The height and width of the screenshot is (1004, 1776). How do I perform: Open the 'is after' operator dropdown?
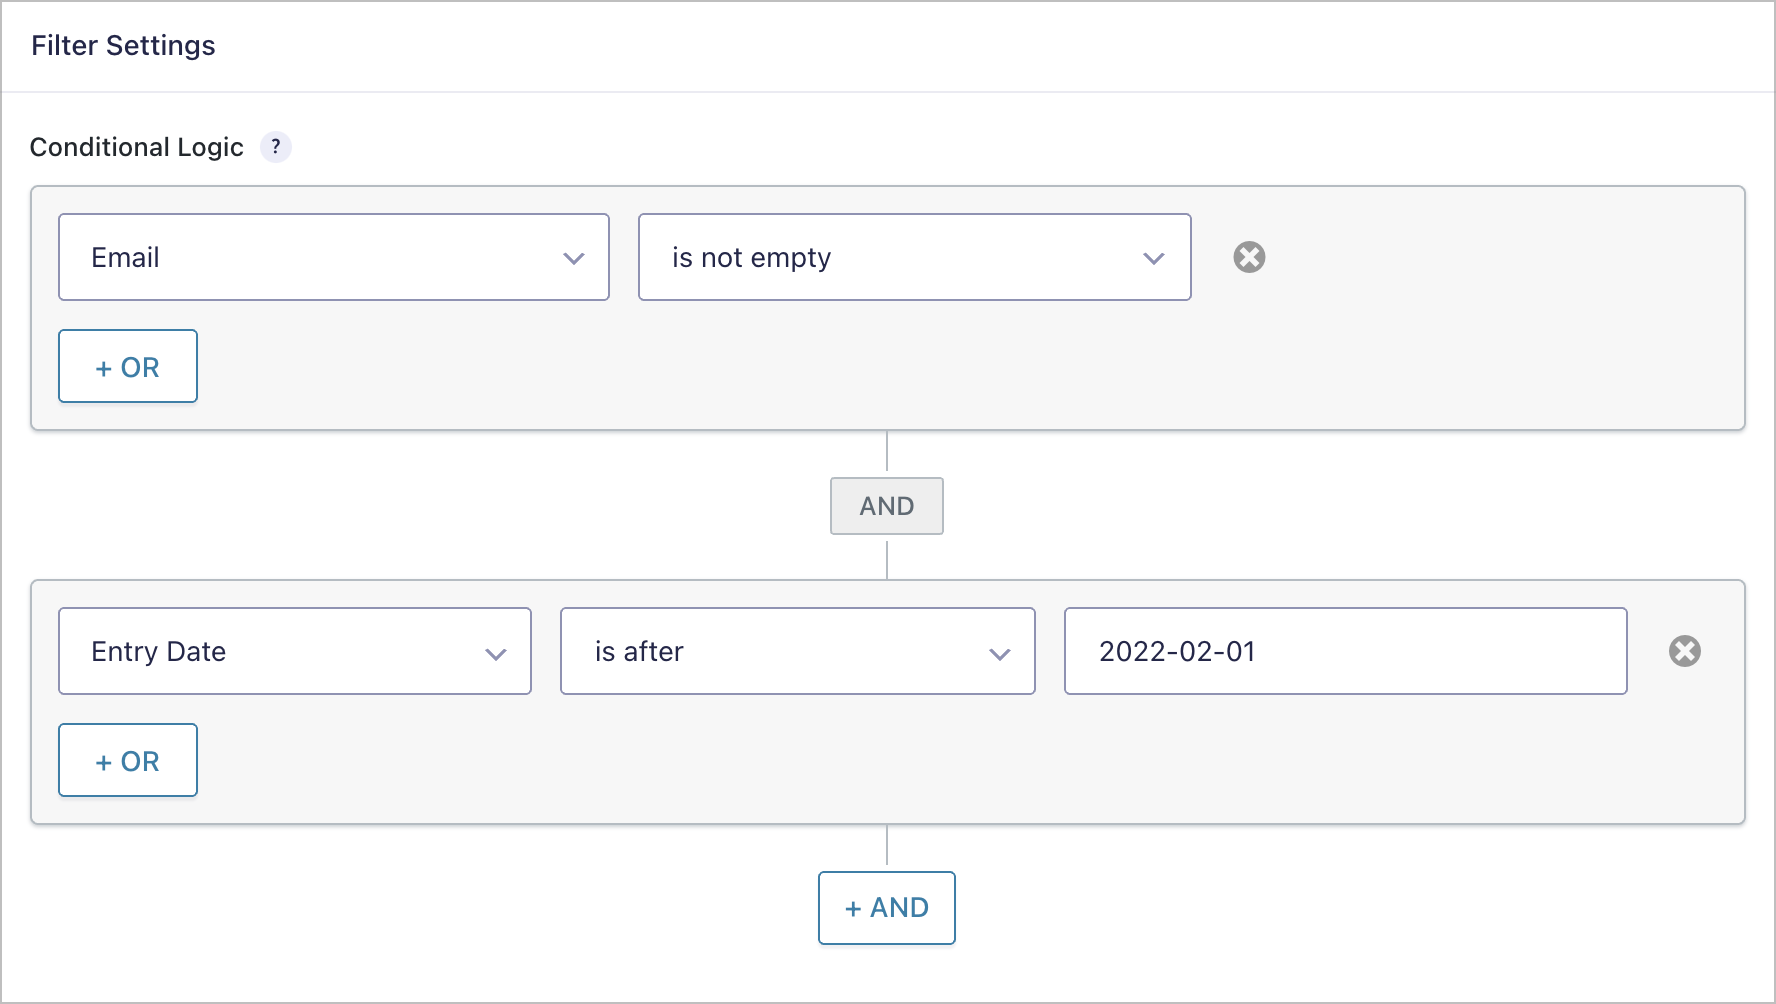tap(798, 651)
